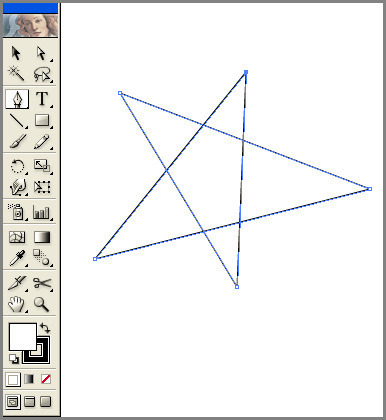Set paint to None (red slash)

click(46, 379)
